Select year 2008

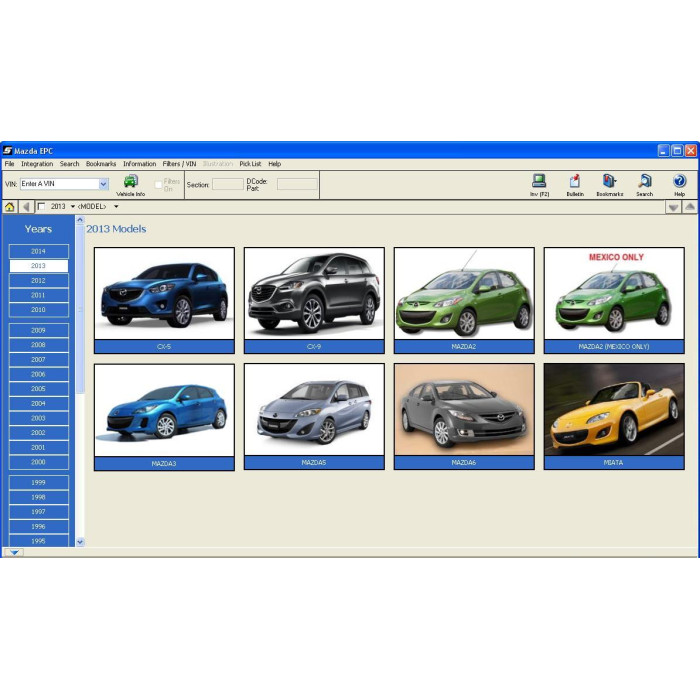[38, 345]
